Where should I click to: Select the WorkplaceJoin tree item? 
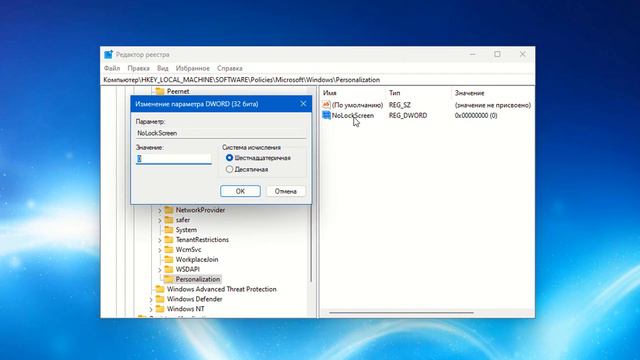(197, 259)
